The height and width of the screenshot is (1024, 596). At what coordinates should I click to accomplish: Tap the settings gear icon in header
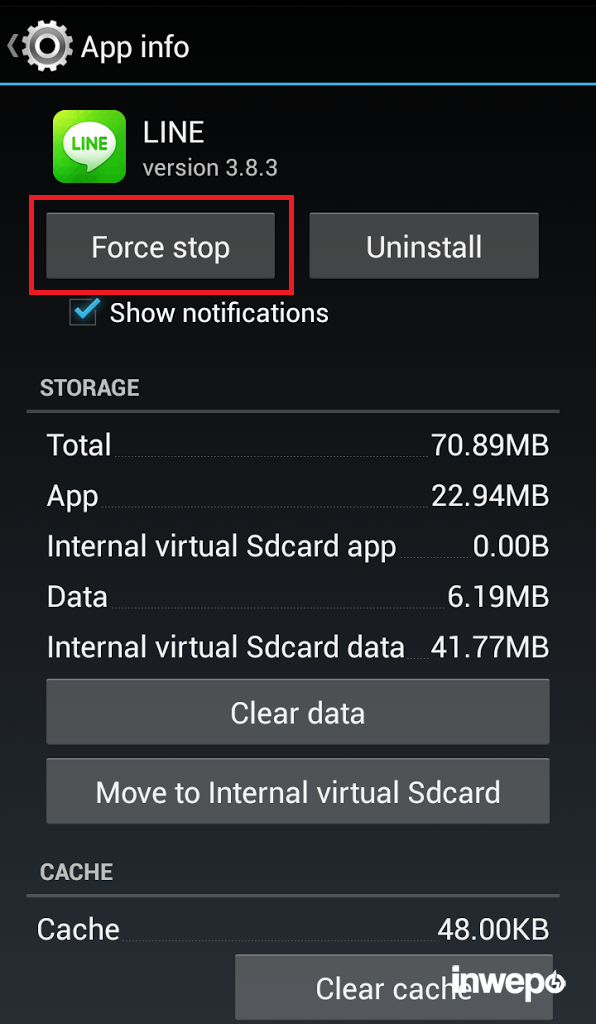[x=47, y=47]
